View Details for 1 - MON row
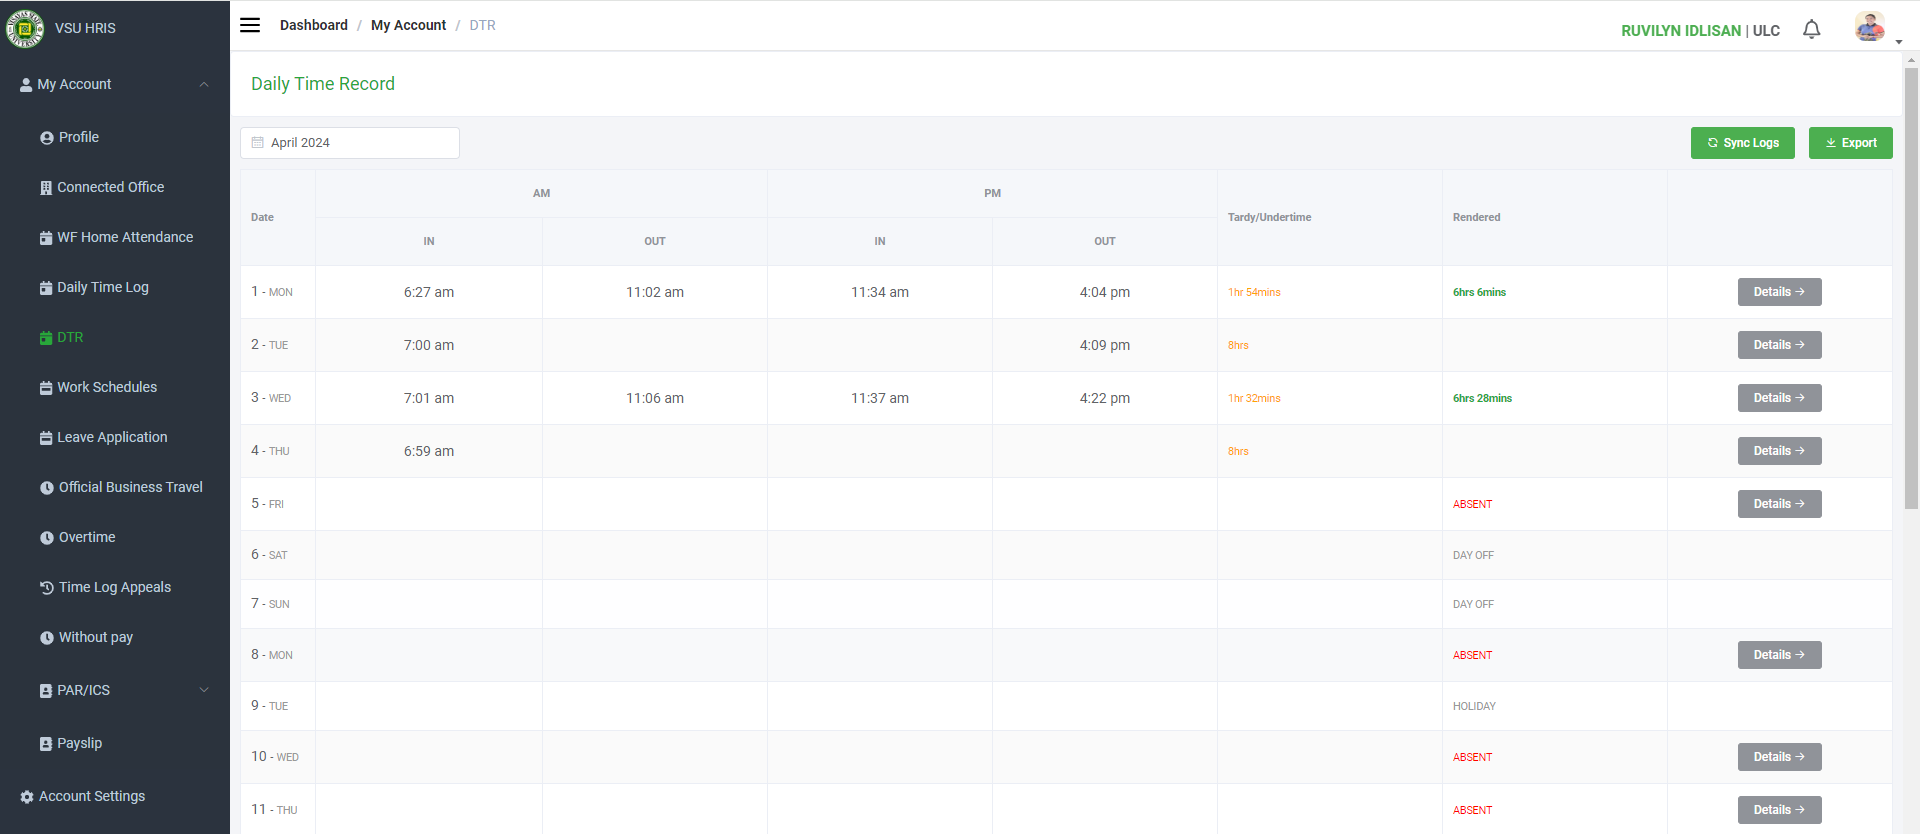Image resolution: width=1920 pixels, height=834 pixels. tap(1779, 292)
